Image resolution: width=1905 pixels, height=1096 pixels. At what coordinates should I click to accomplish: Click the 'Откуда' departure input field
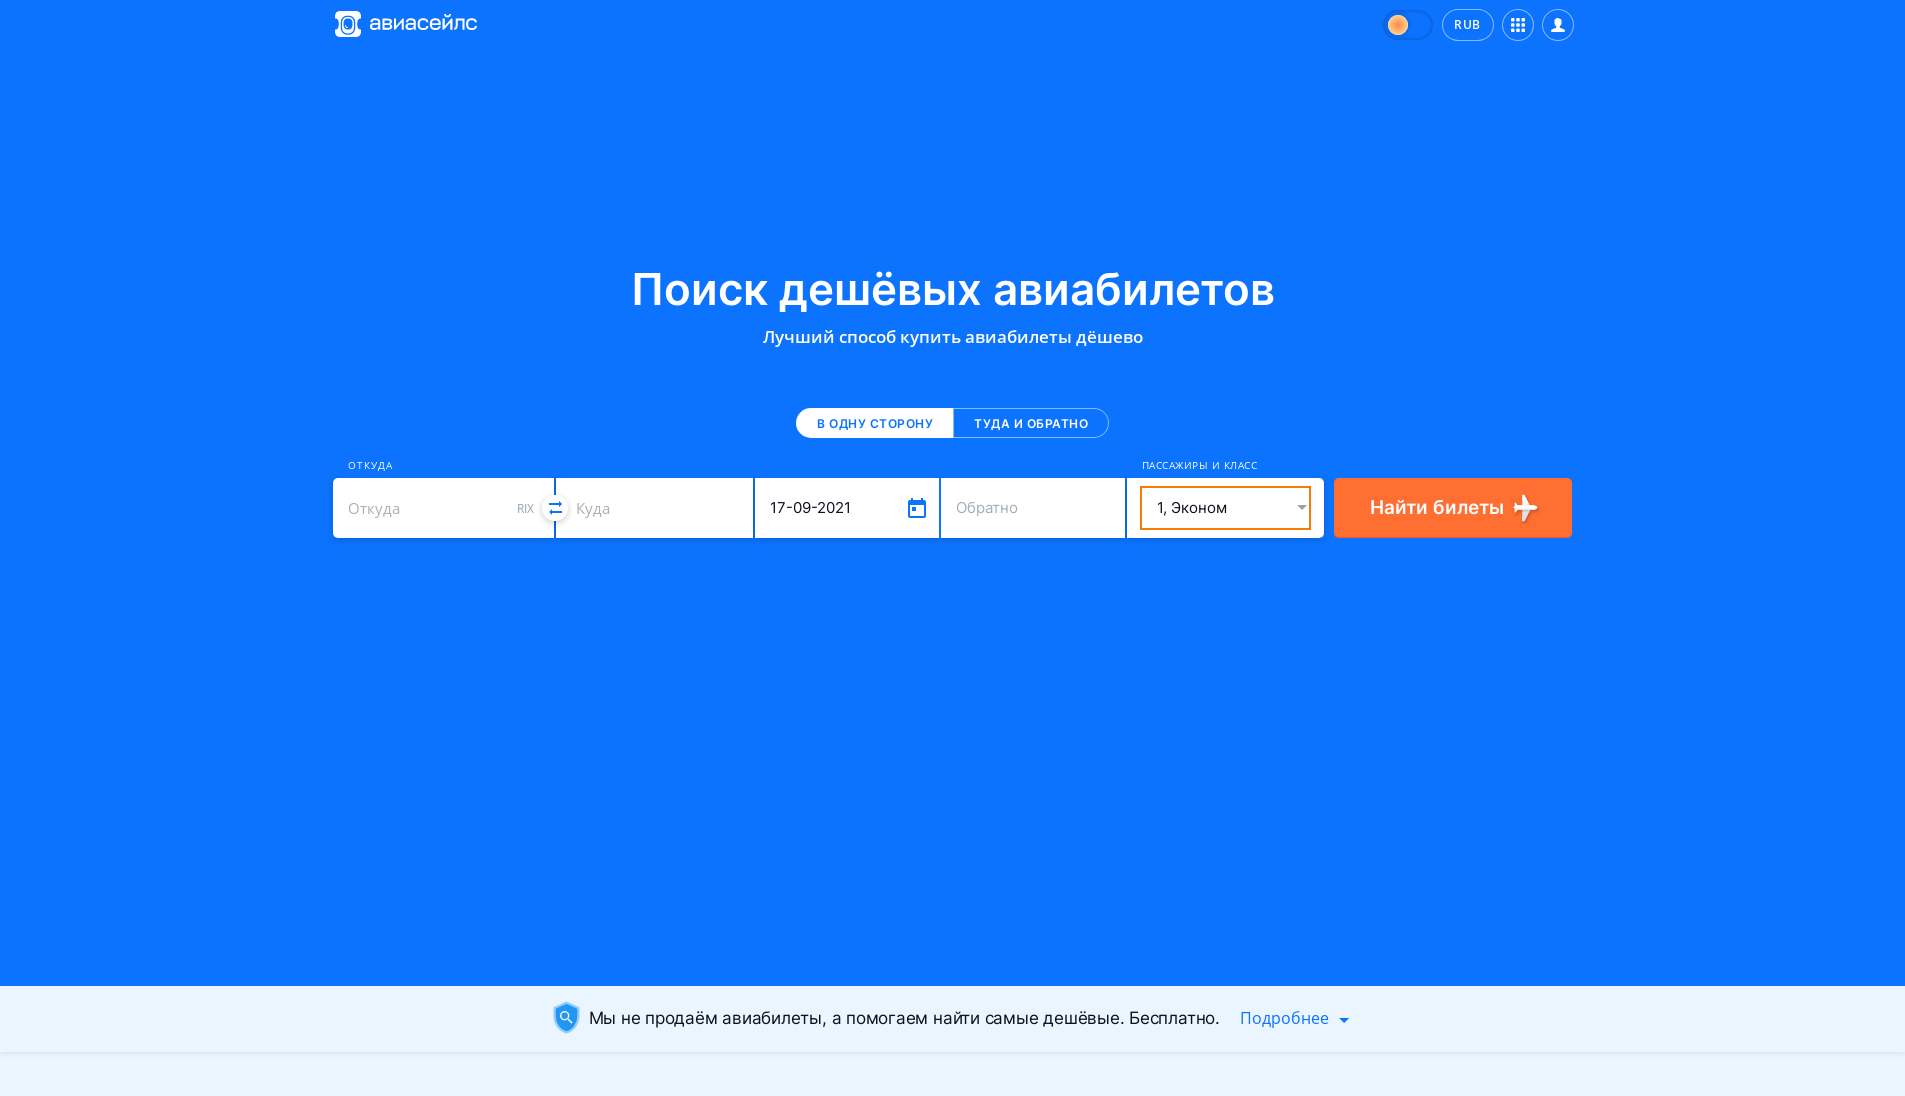(x=425, y=508)
